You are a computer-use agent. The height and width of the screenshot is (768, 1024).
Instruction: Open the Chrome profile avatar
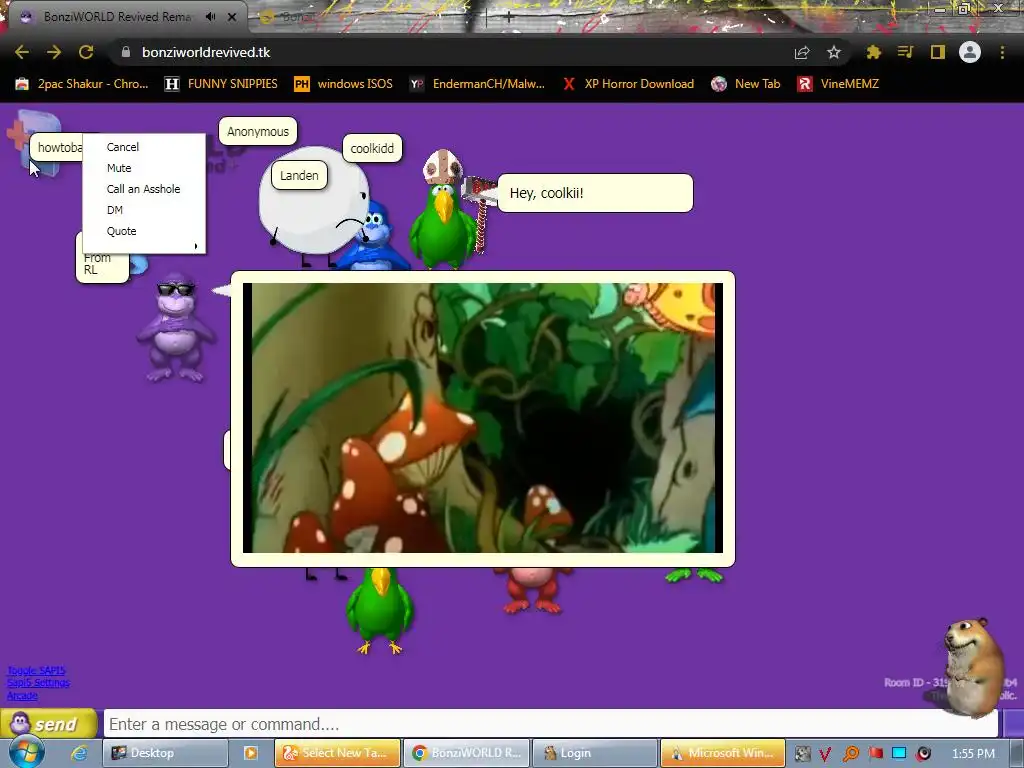coord(970,52)
